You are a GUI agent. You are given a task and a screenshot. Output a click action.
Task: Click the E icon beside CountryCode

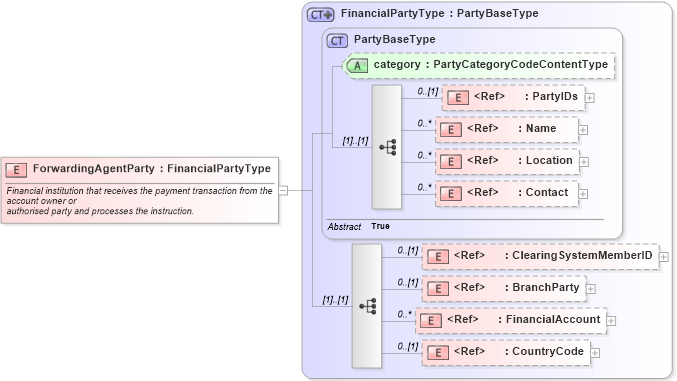[438, 353]
